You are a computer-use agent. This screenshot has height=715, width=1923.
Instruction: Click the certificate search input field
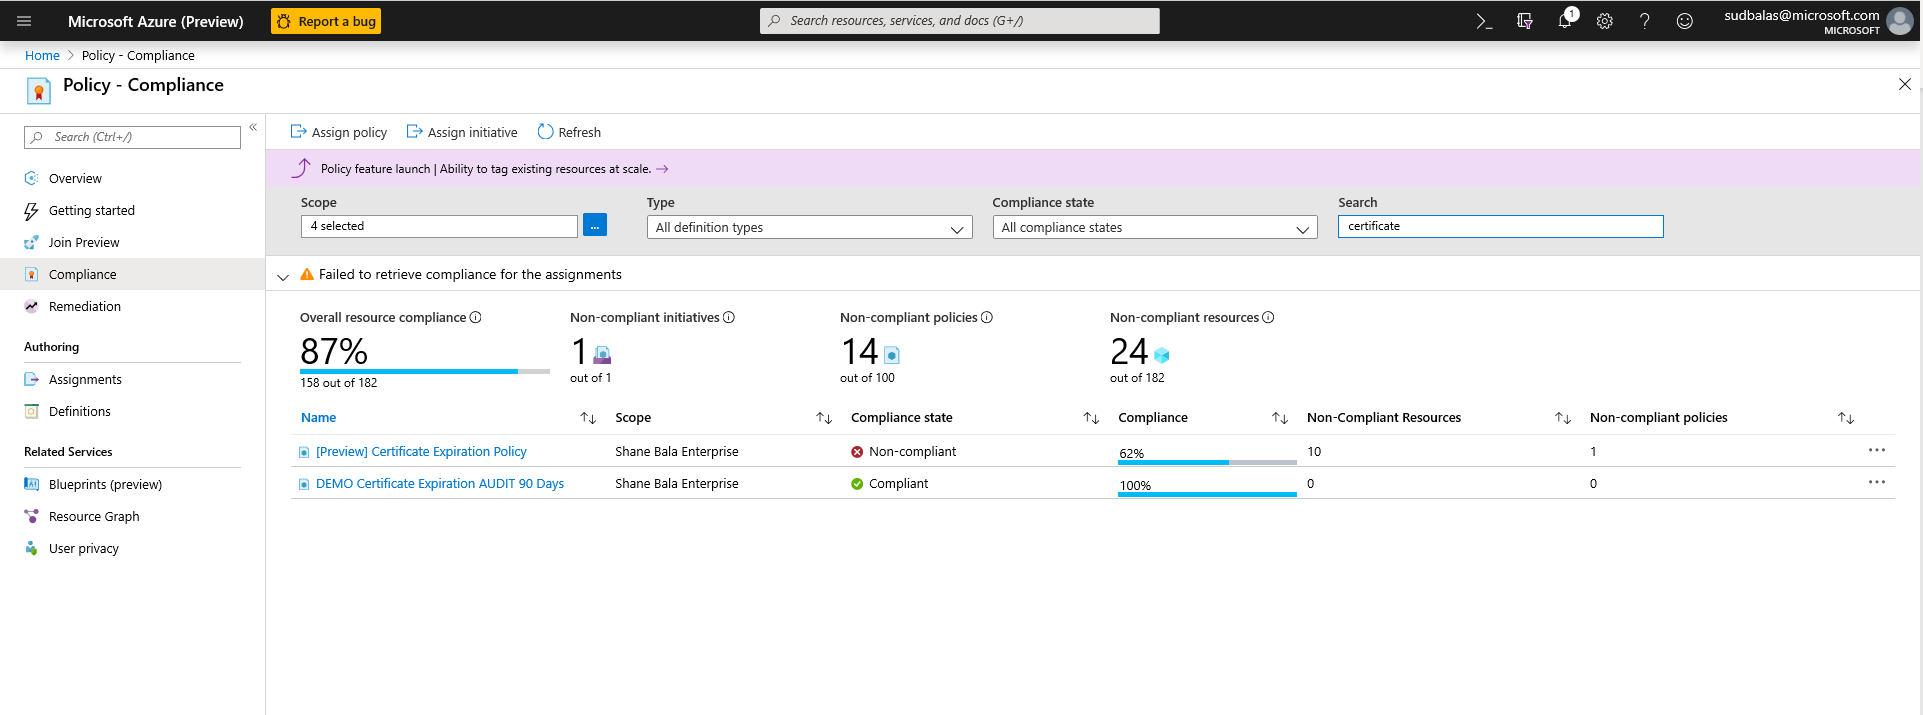point(1500,227)
